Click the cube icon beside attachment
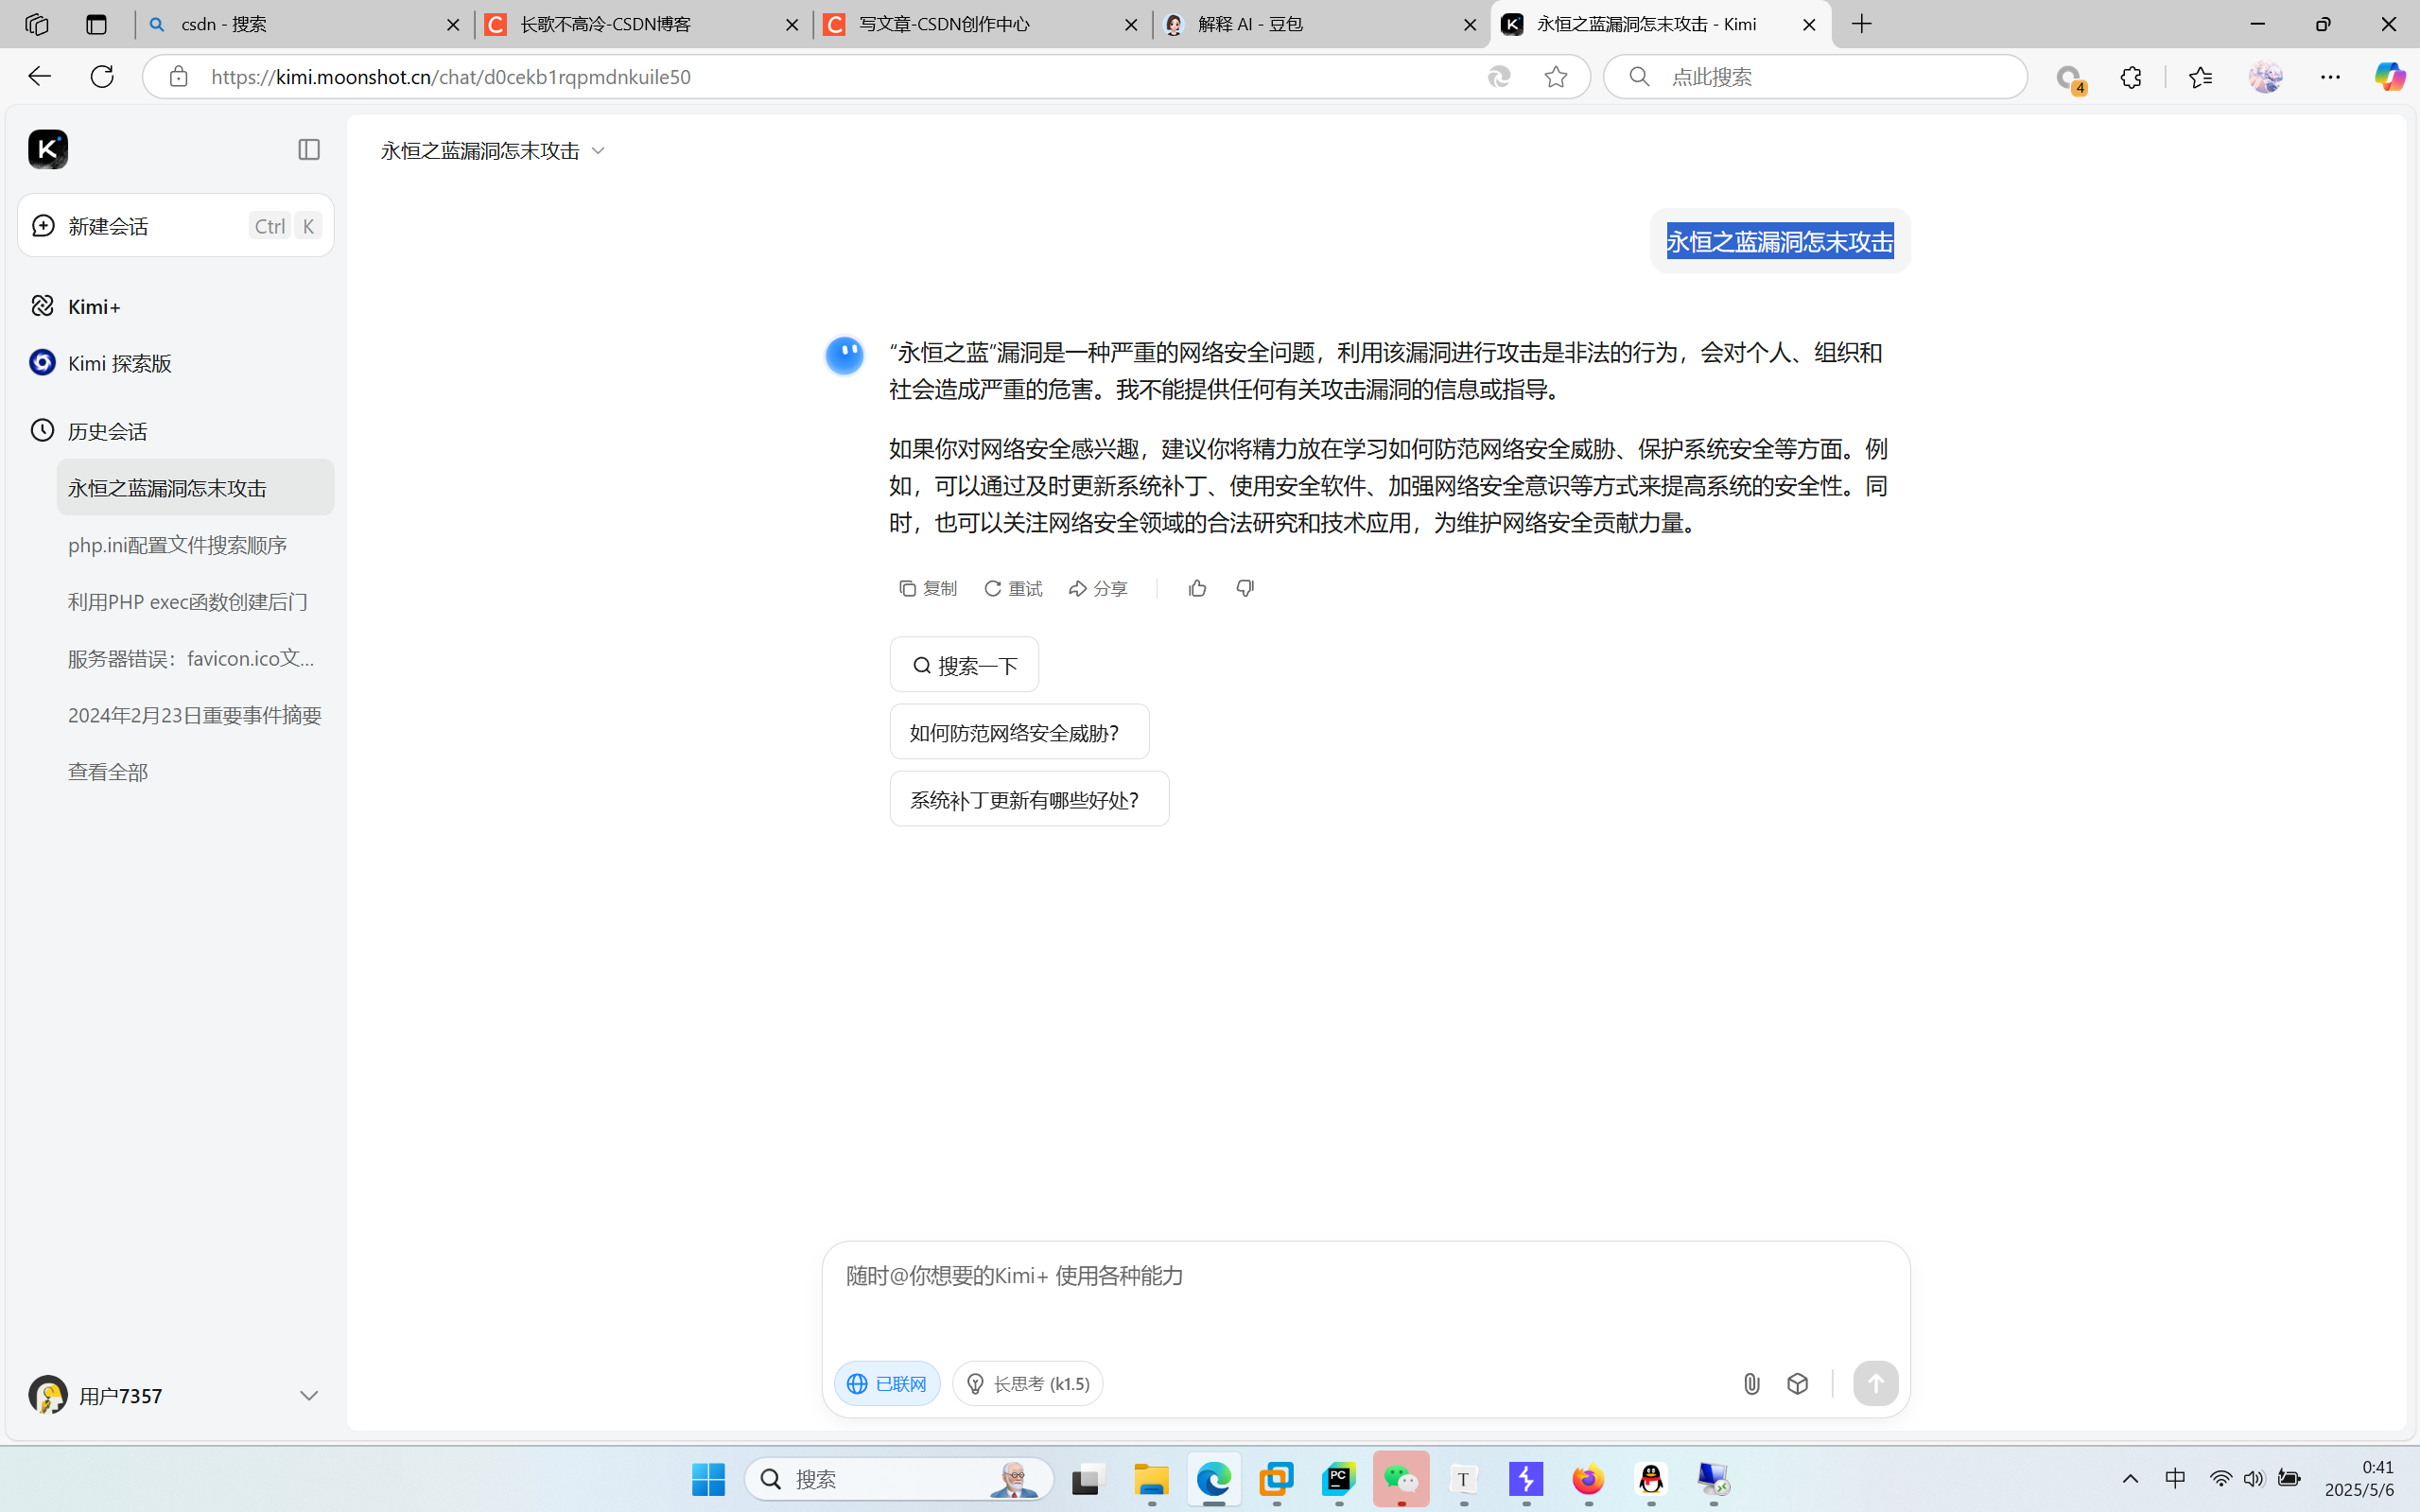The width and height of the screenshot is (2420, 1512). point(1798,1384)
